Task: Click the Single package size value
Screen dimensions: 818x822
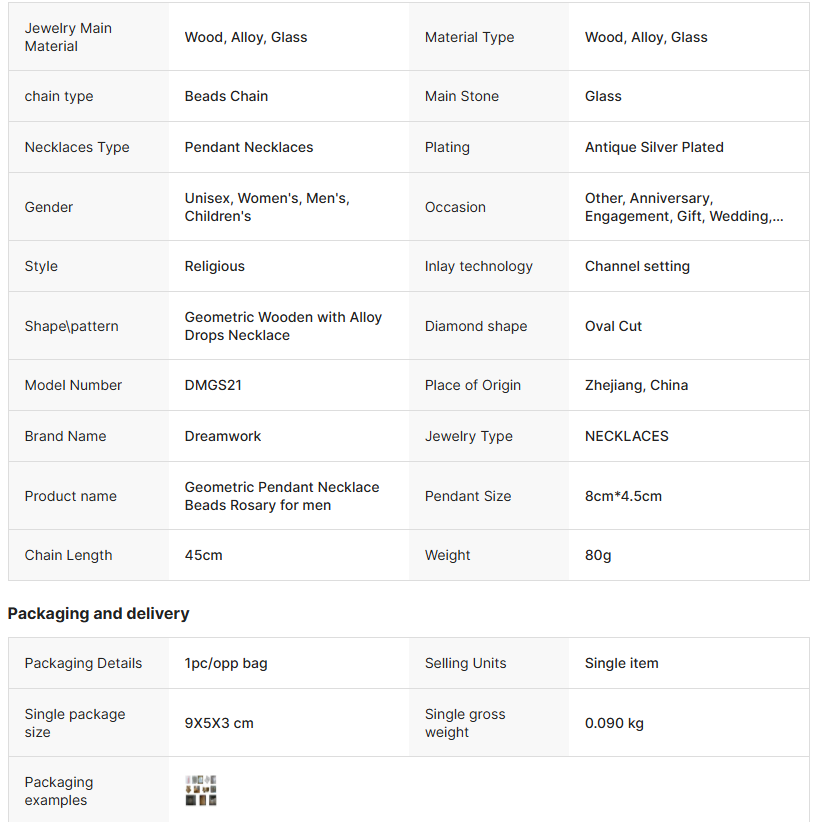Action: tap(219, 723)
